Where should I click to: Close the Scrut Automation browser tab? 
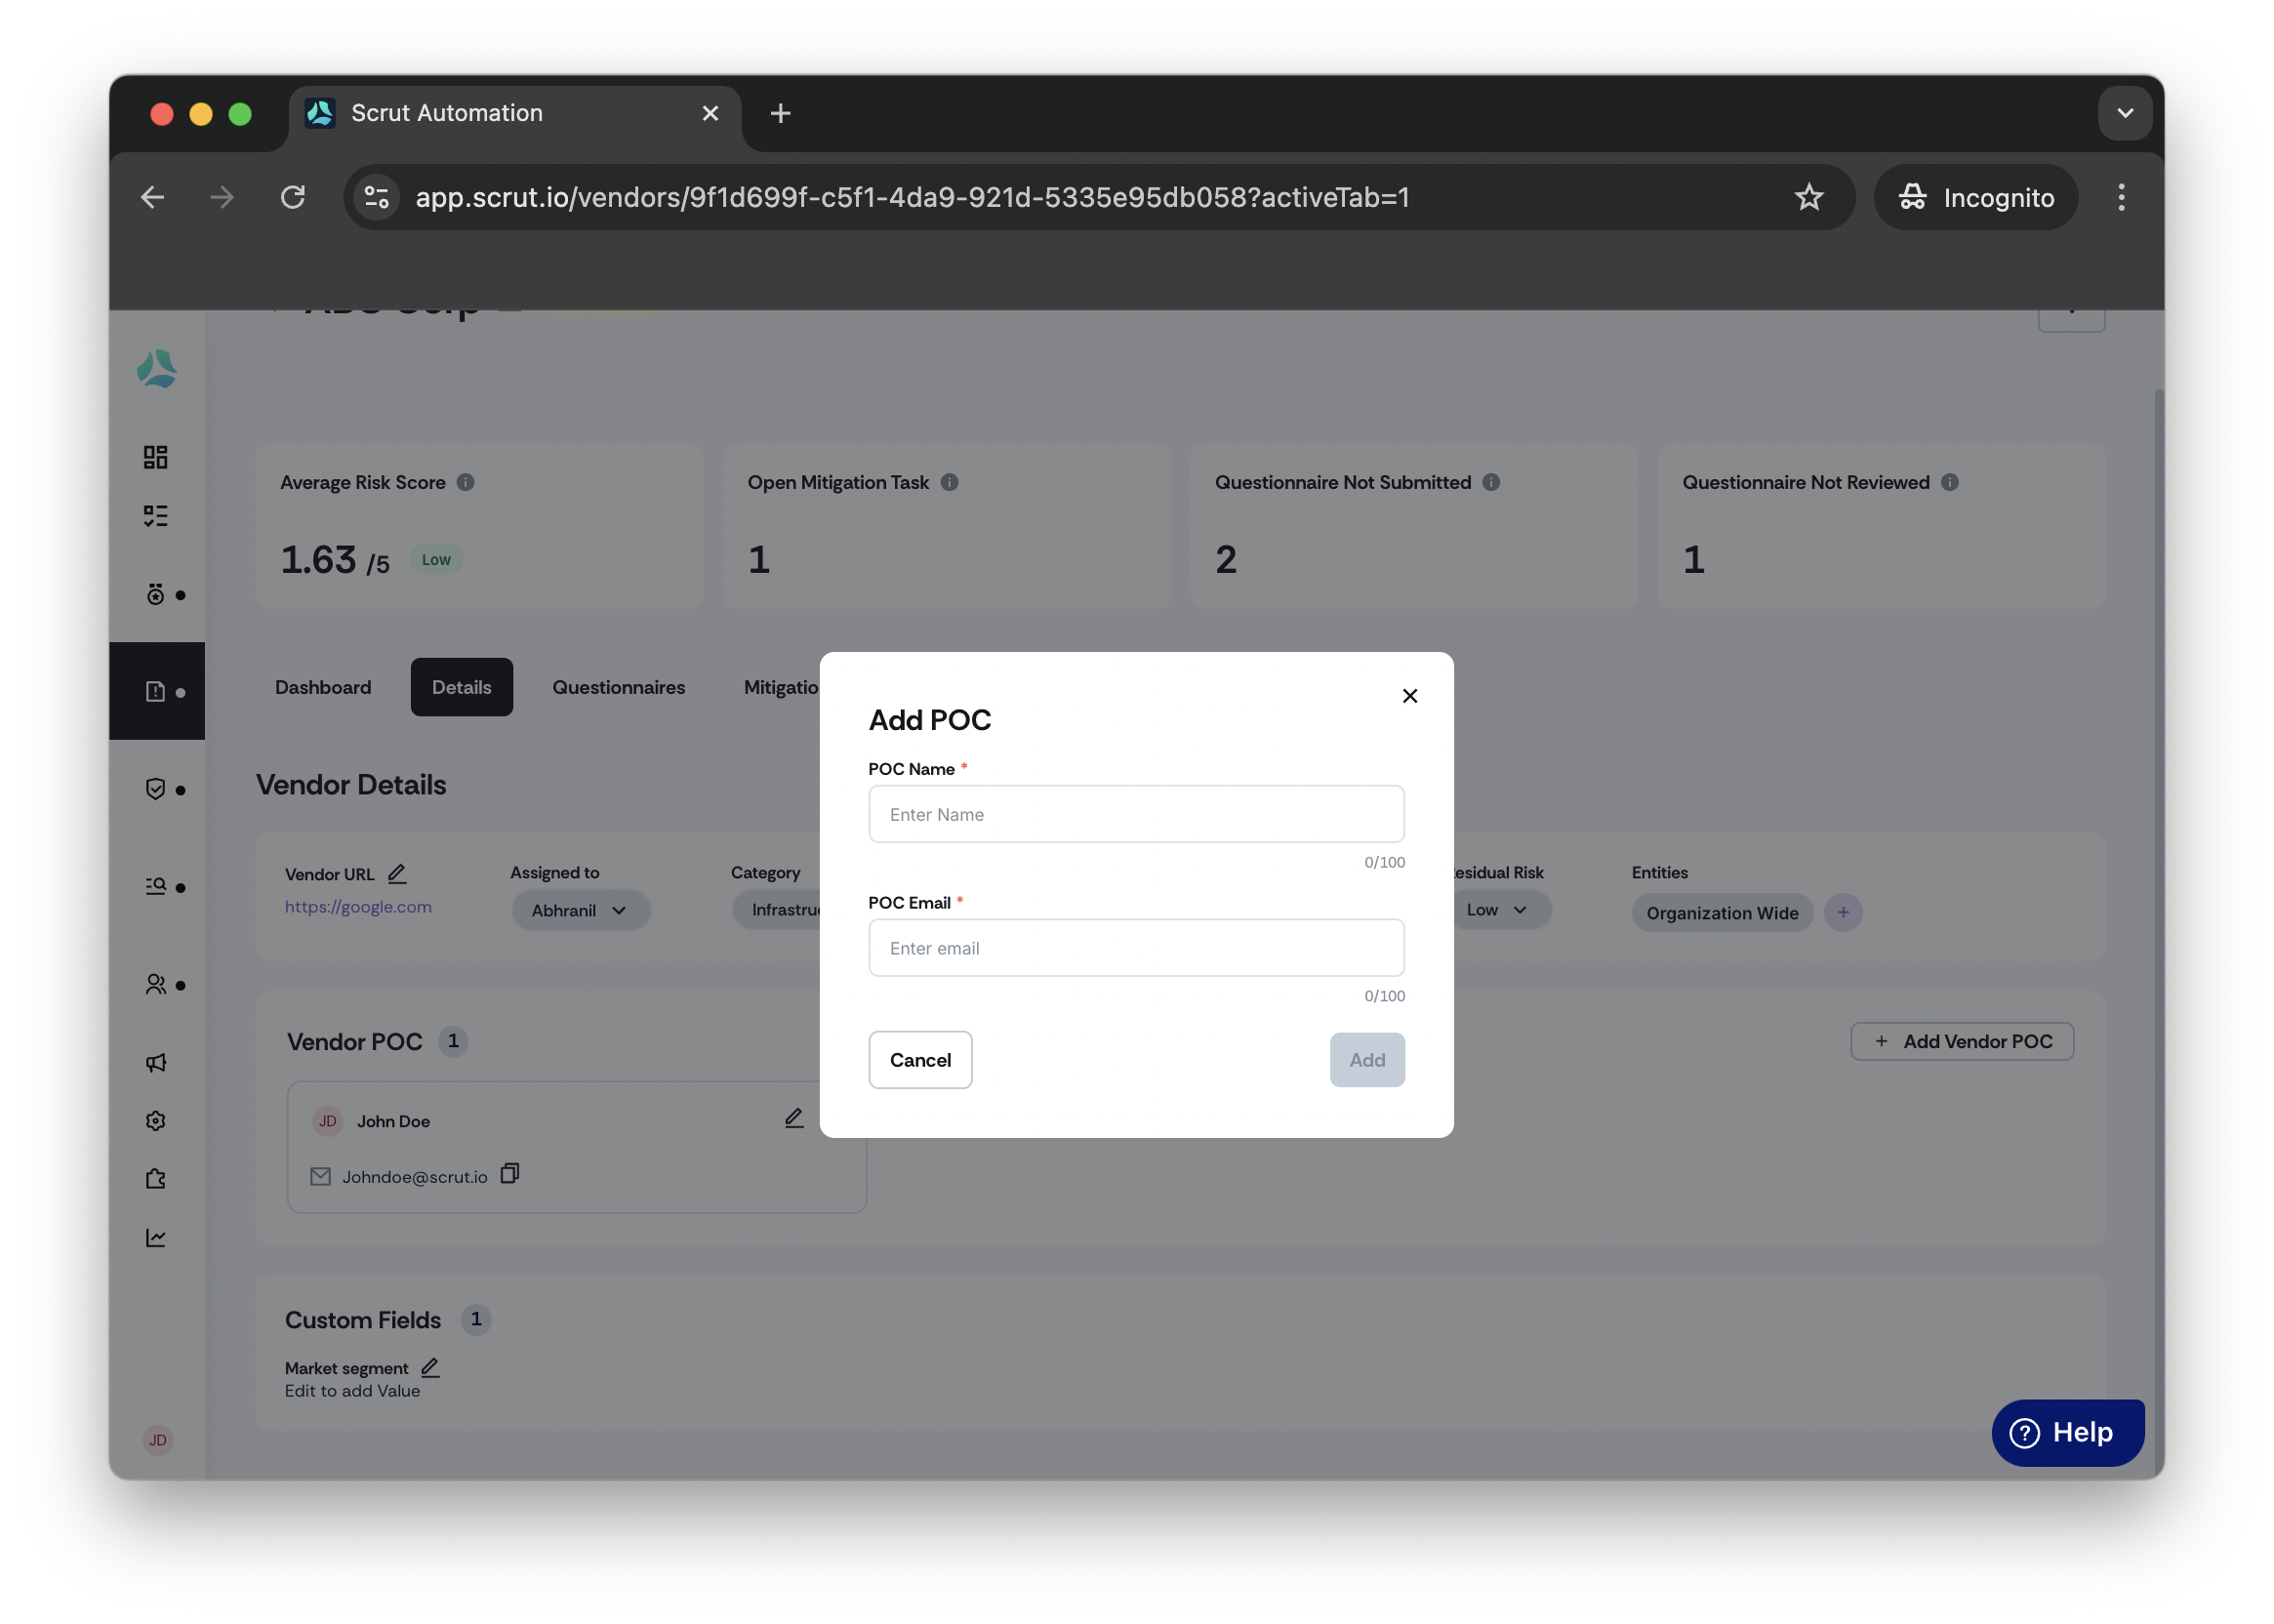(711, 113)
